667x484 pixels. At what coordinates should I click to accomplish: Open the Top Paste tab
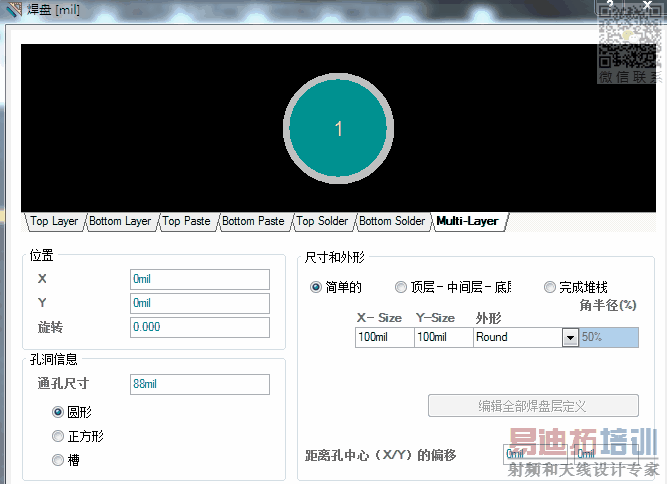pyautogui.click(x=186, y=222)
